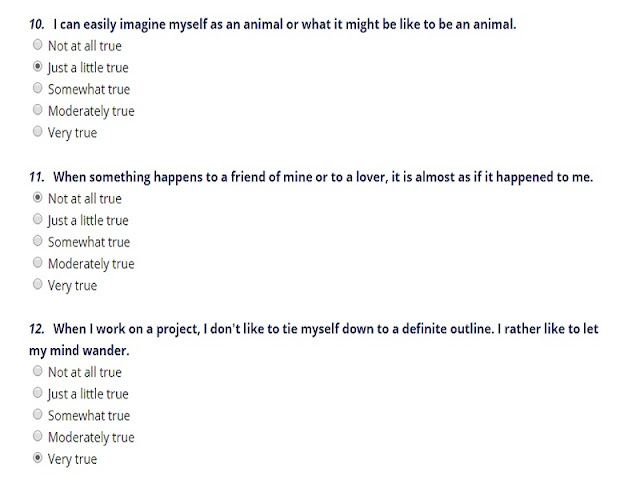
Task: Pick 'Somewhat true' for the project outline question
Action: [38, 415]
